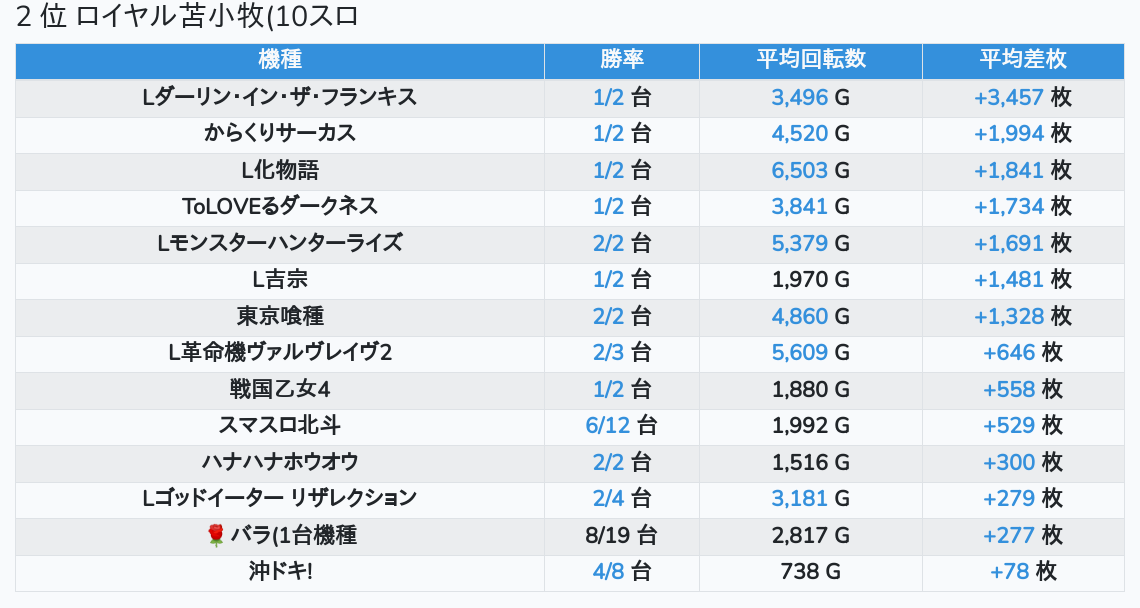Open the +3,457 average difference link
The width and height of the screenshot is (1140, 608).
[1008, 97]
